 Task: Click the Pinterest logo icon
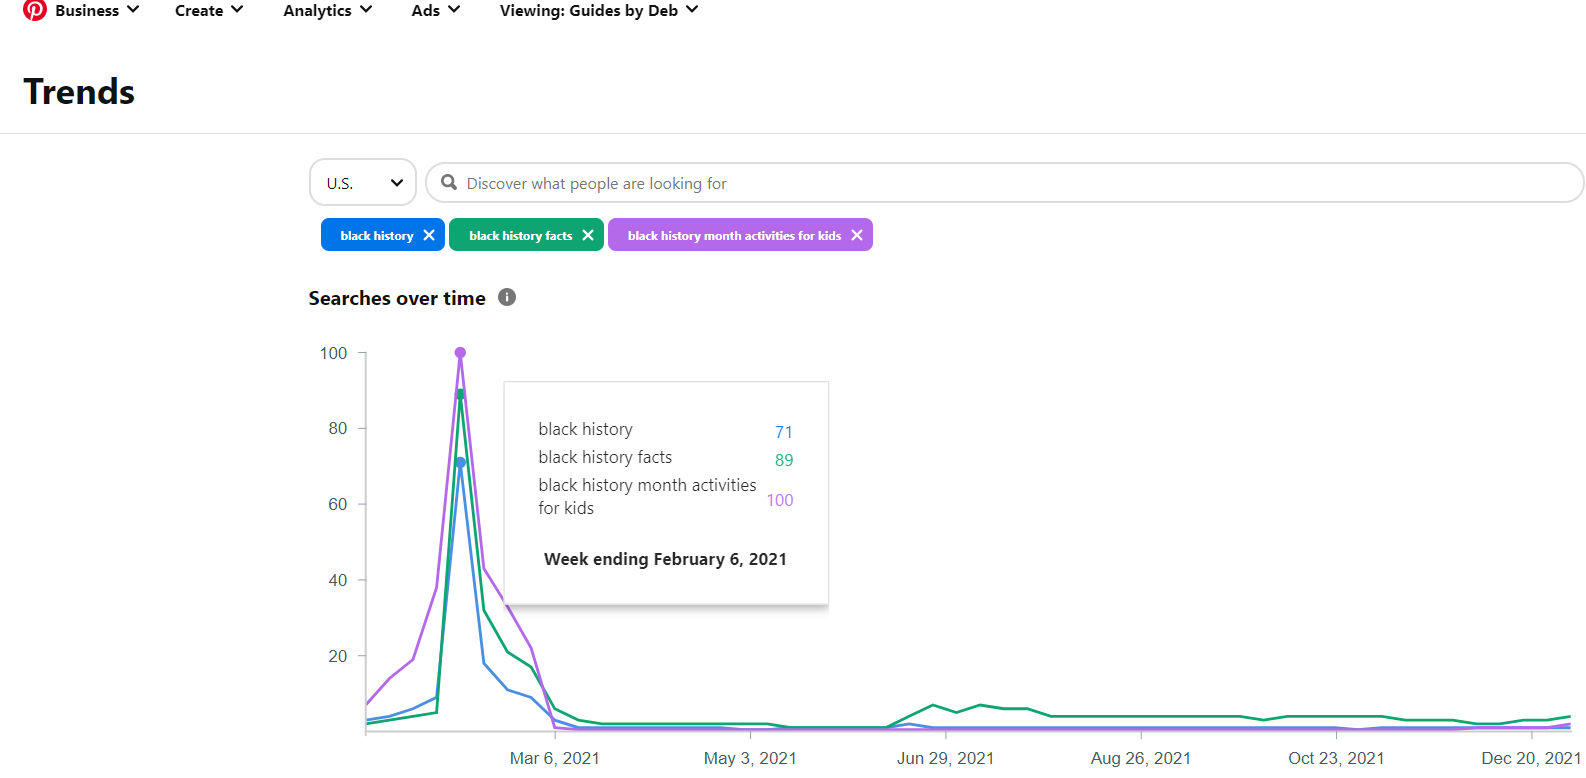pyautogui.click(x=35, y=10)
